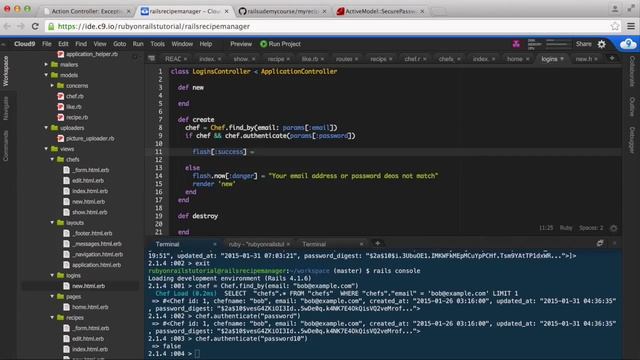Viewport: 640px width, 360px height.
Task: Click the Share button
Action: click(583, 44)
